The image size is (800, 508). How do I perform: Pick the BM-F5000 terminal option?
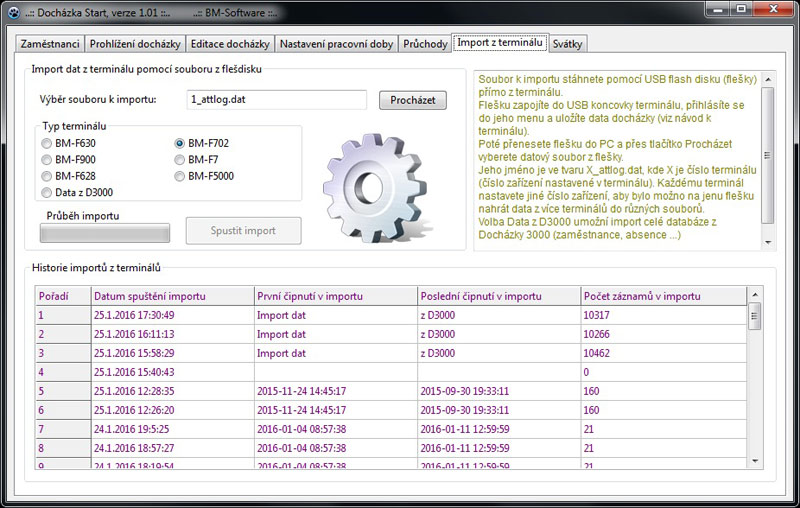click(x=180, y=176)
